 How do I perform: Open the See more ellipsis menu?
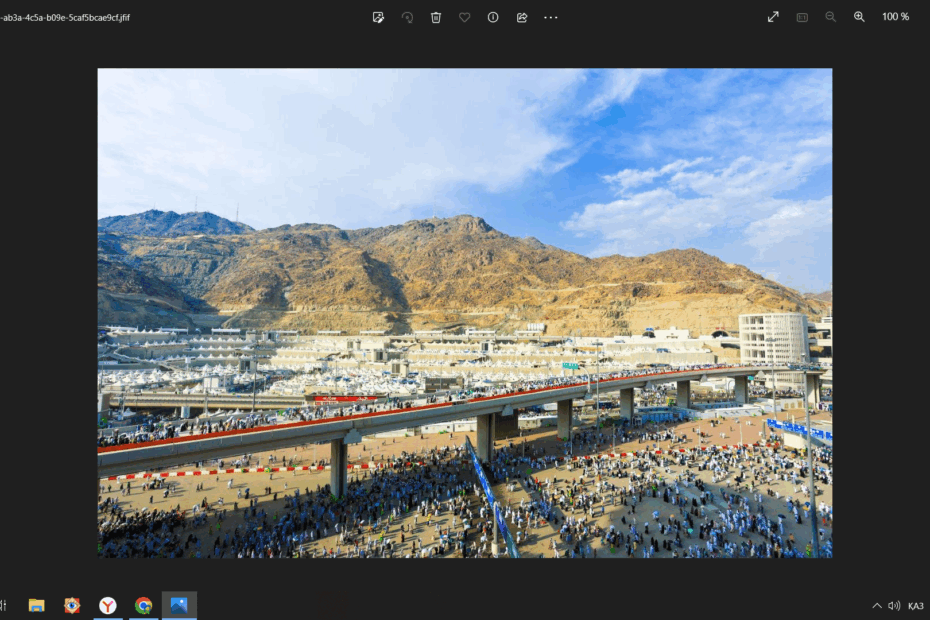pos(551,17)
